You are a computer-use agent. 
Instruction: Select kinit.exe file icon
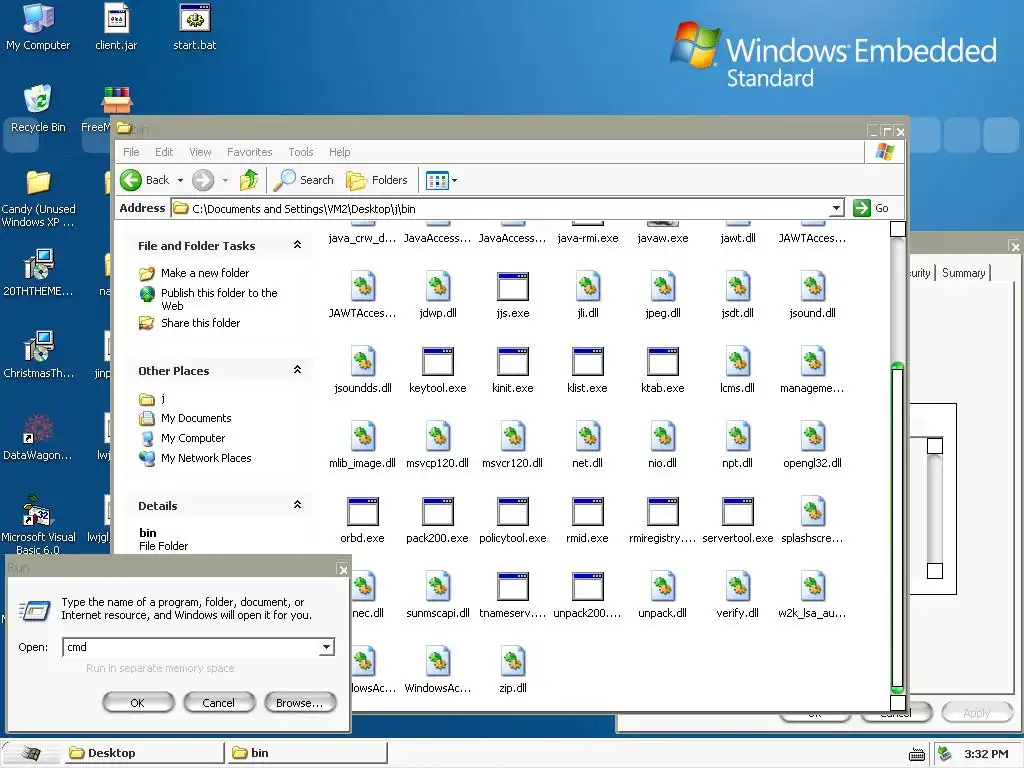click(x=513, y=362)
